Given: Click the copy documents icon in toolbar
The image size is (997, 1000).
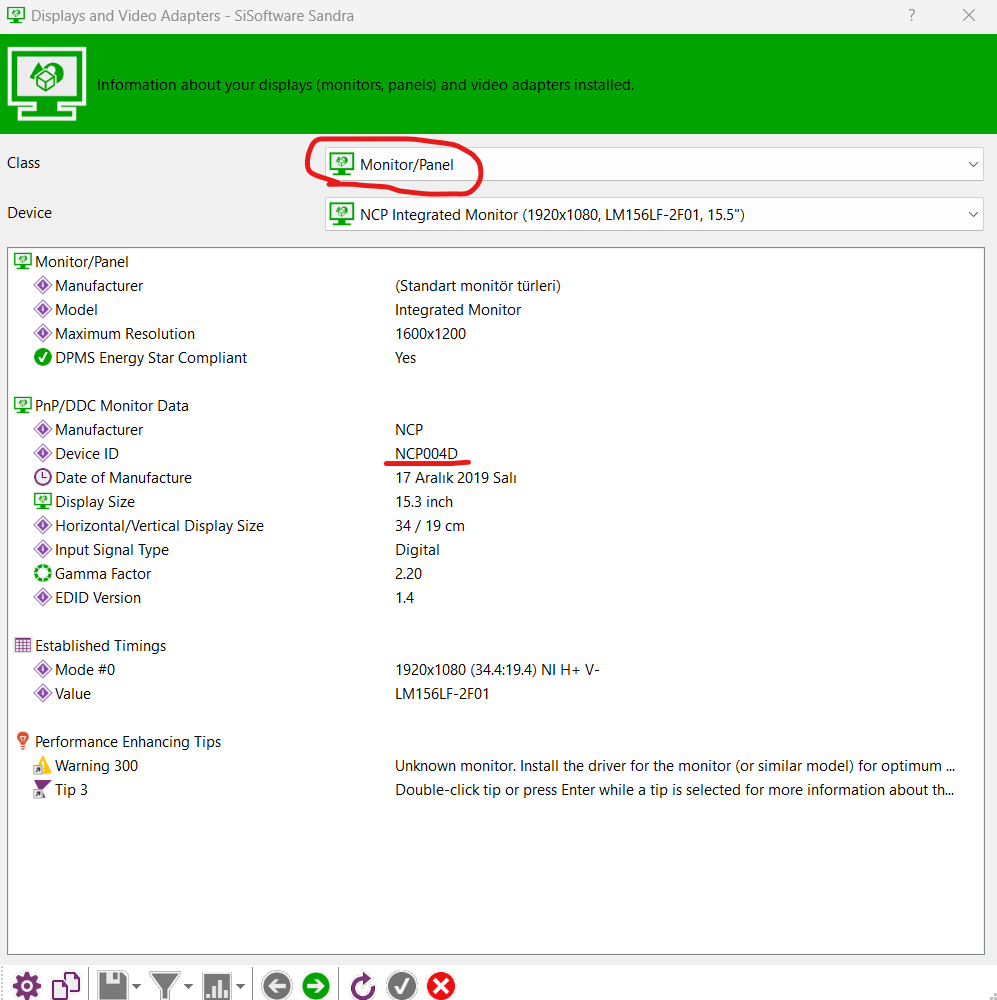Looking at the screenshot, I should [66, 986].
